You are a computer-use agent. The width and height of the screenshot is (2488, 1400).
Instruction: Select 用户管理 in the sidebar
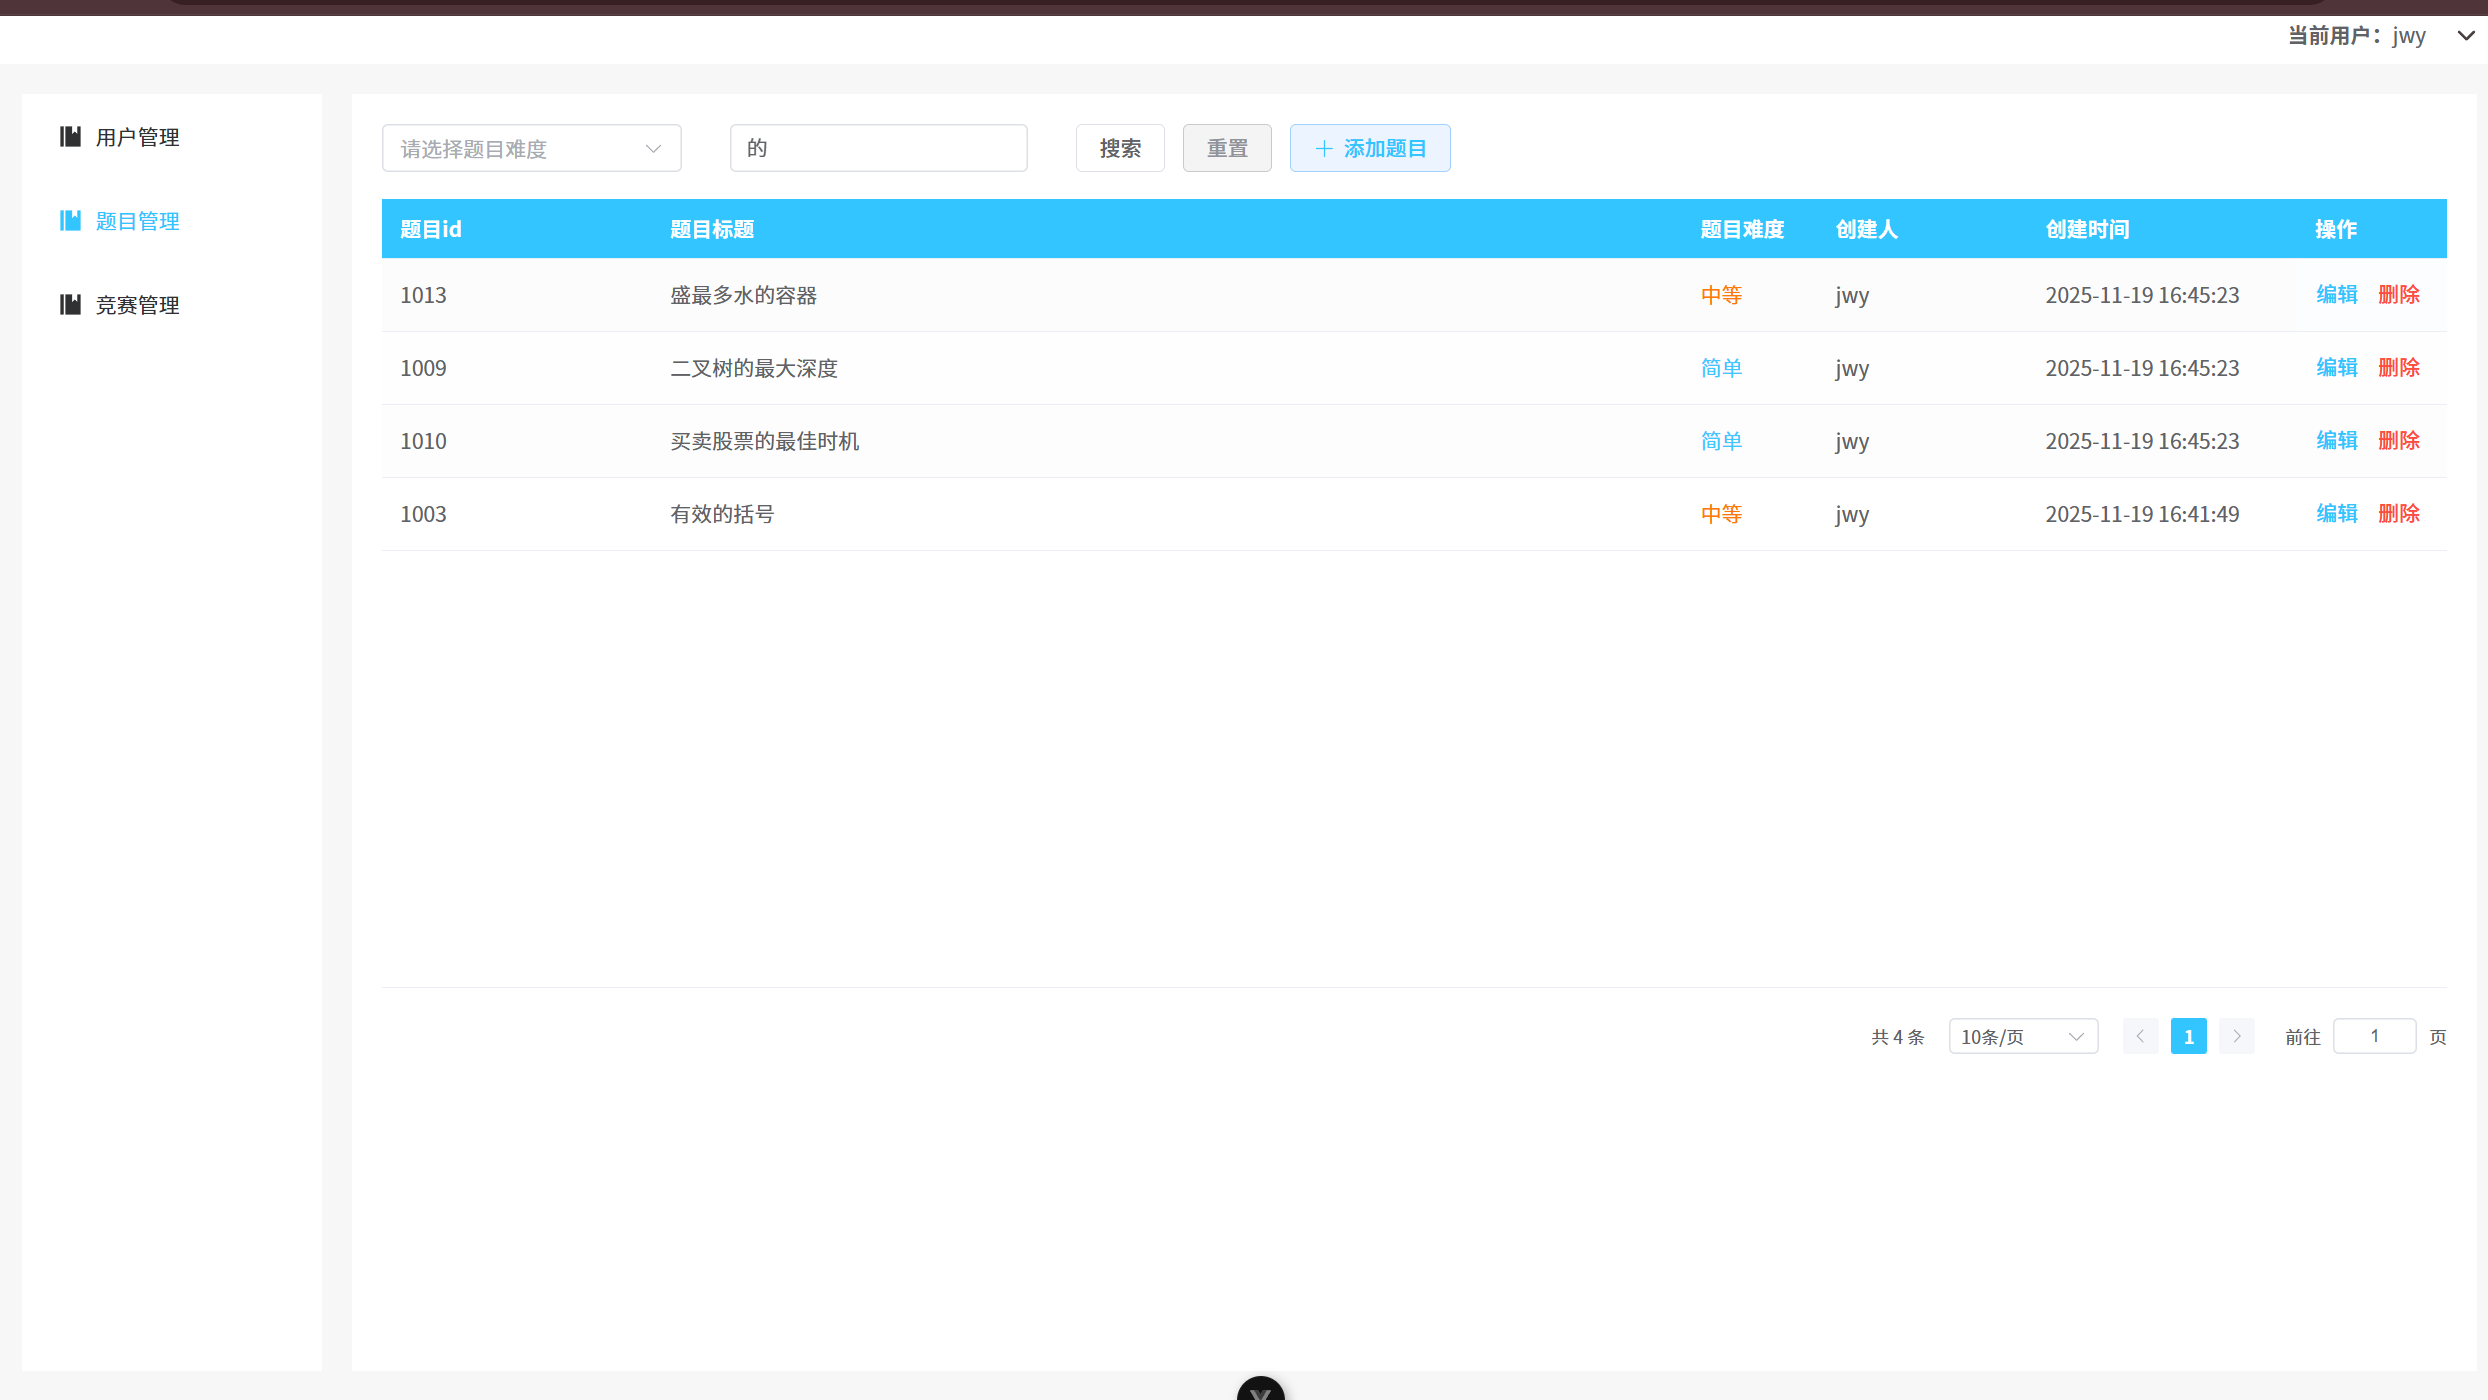point(137,137)
